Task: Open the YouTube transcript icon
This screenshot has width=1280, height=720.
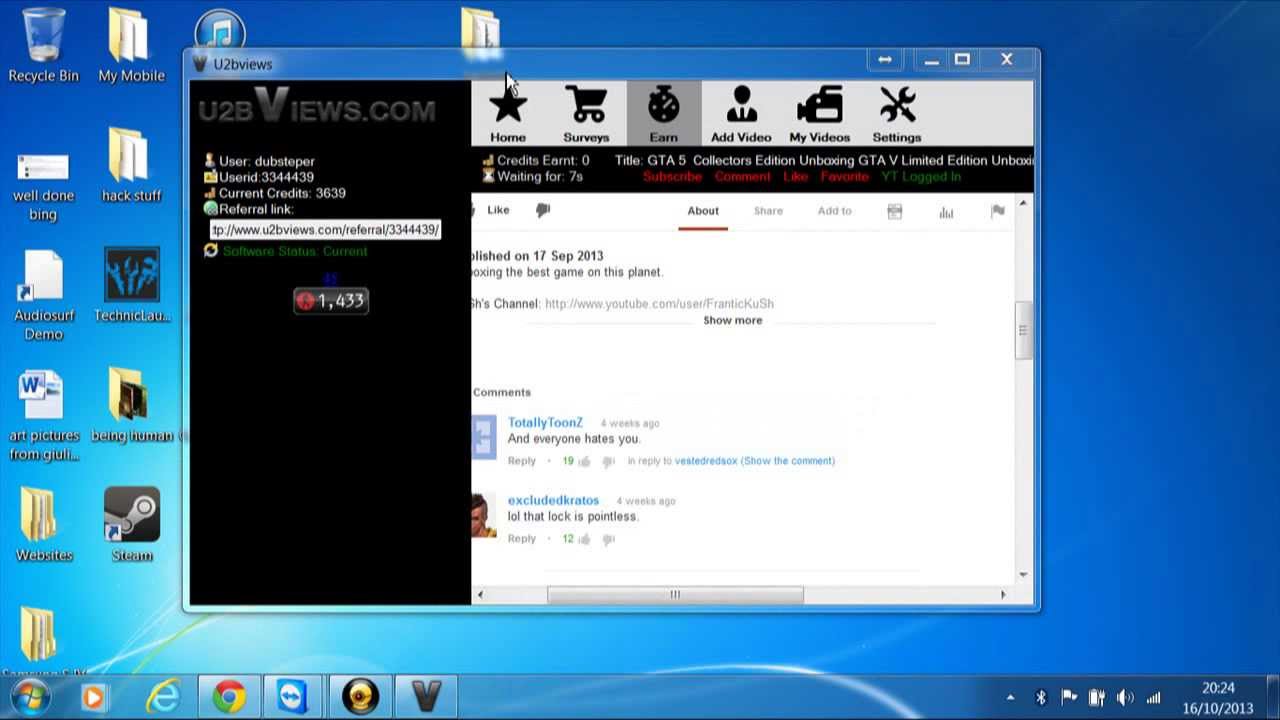Action: click(x=895, y=211)
